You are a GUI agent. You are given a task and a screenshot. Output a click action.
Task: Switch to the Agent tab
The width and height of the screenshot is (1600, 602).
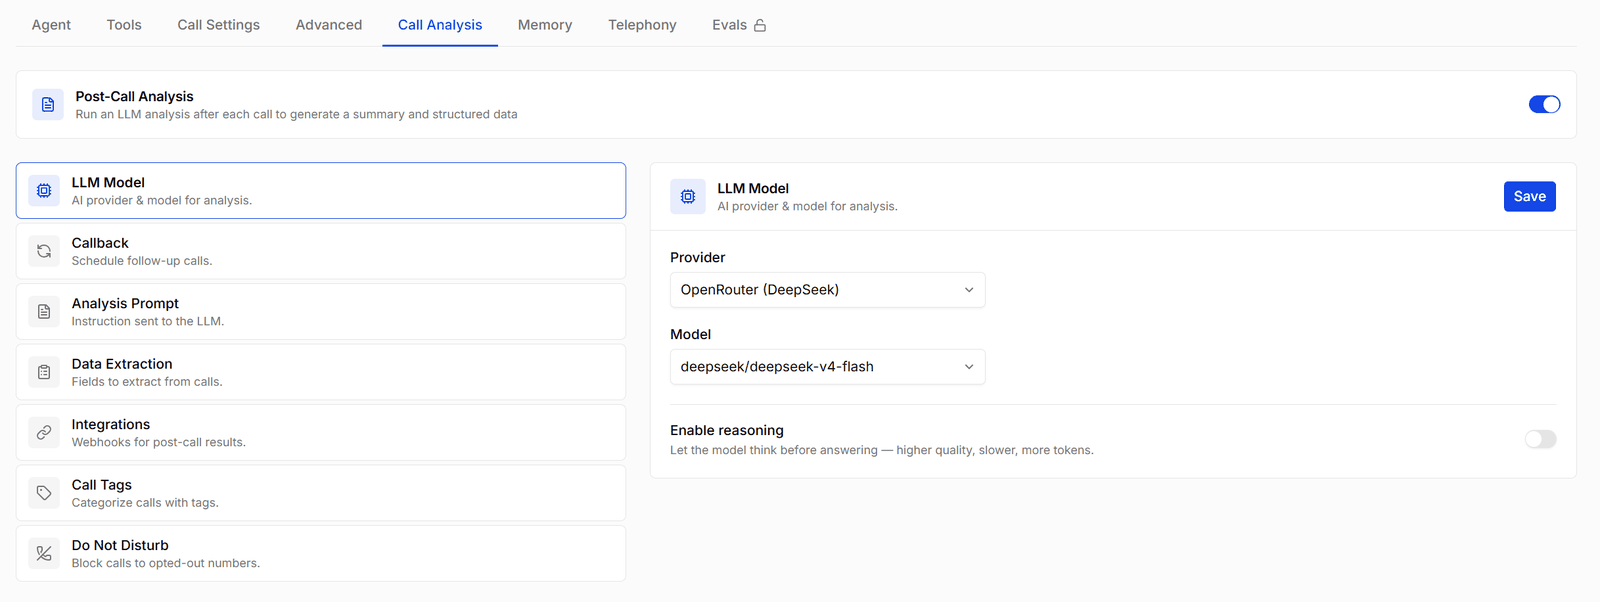[51, 25]
